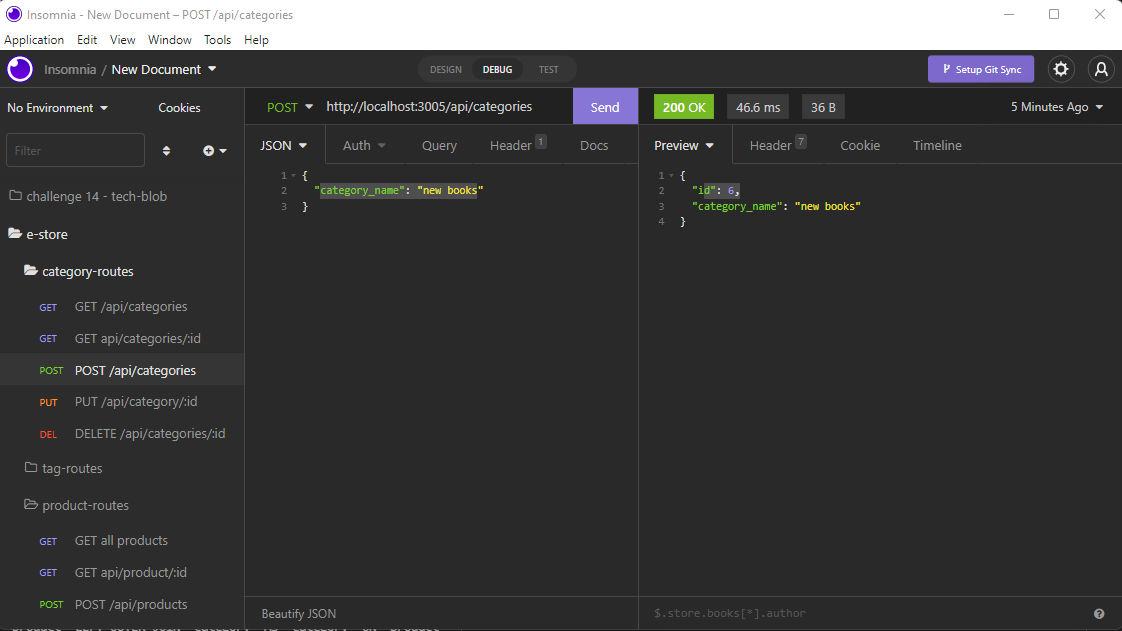Switch to the Timeline tab

click(x=936, y=145)
